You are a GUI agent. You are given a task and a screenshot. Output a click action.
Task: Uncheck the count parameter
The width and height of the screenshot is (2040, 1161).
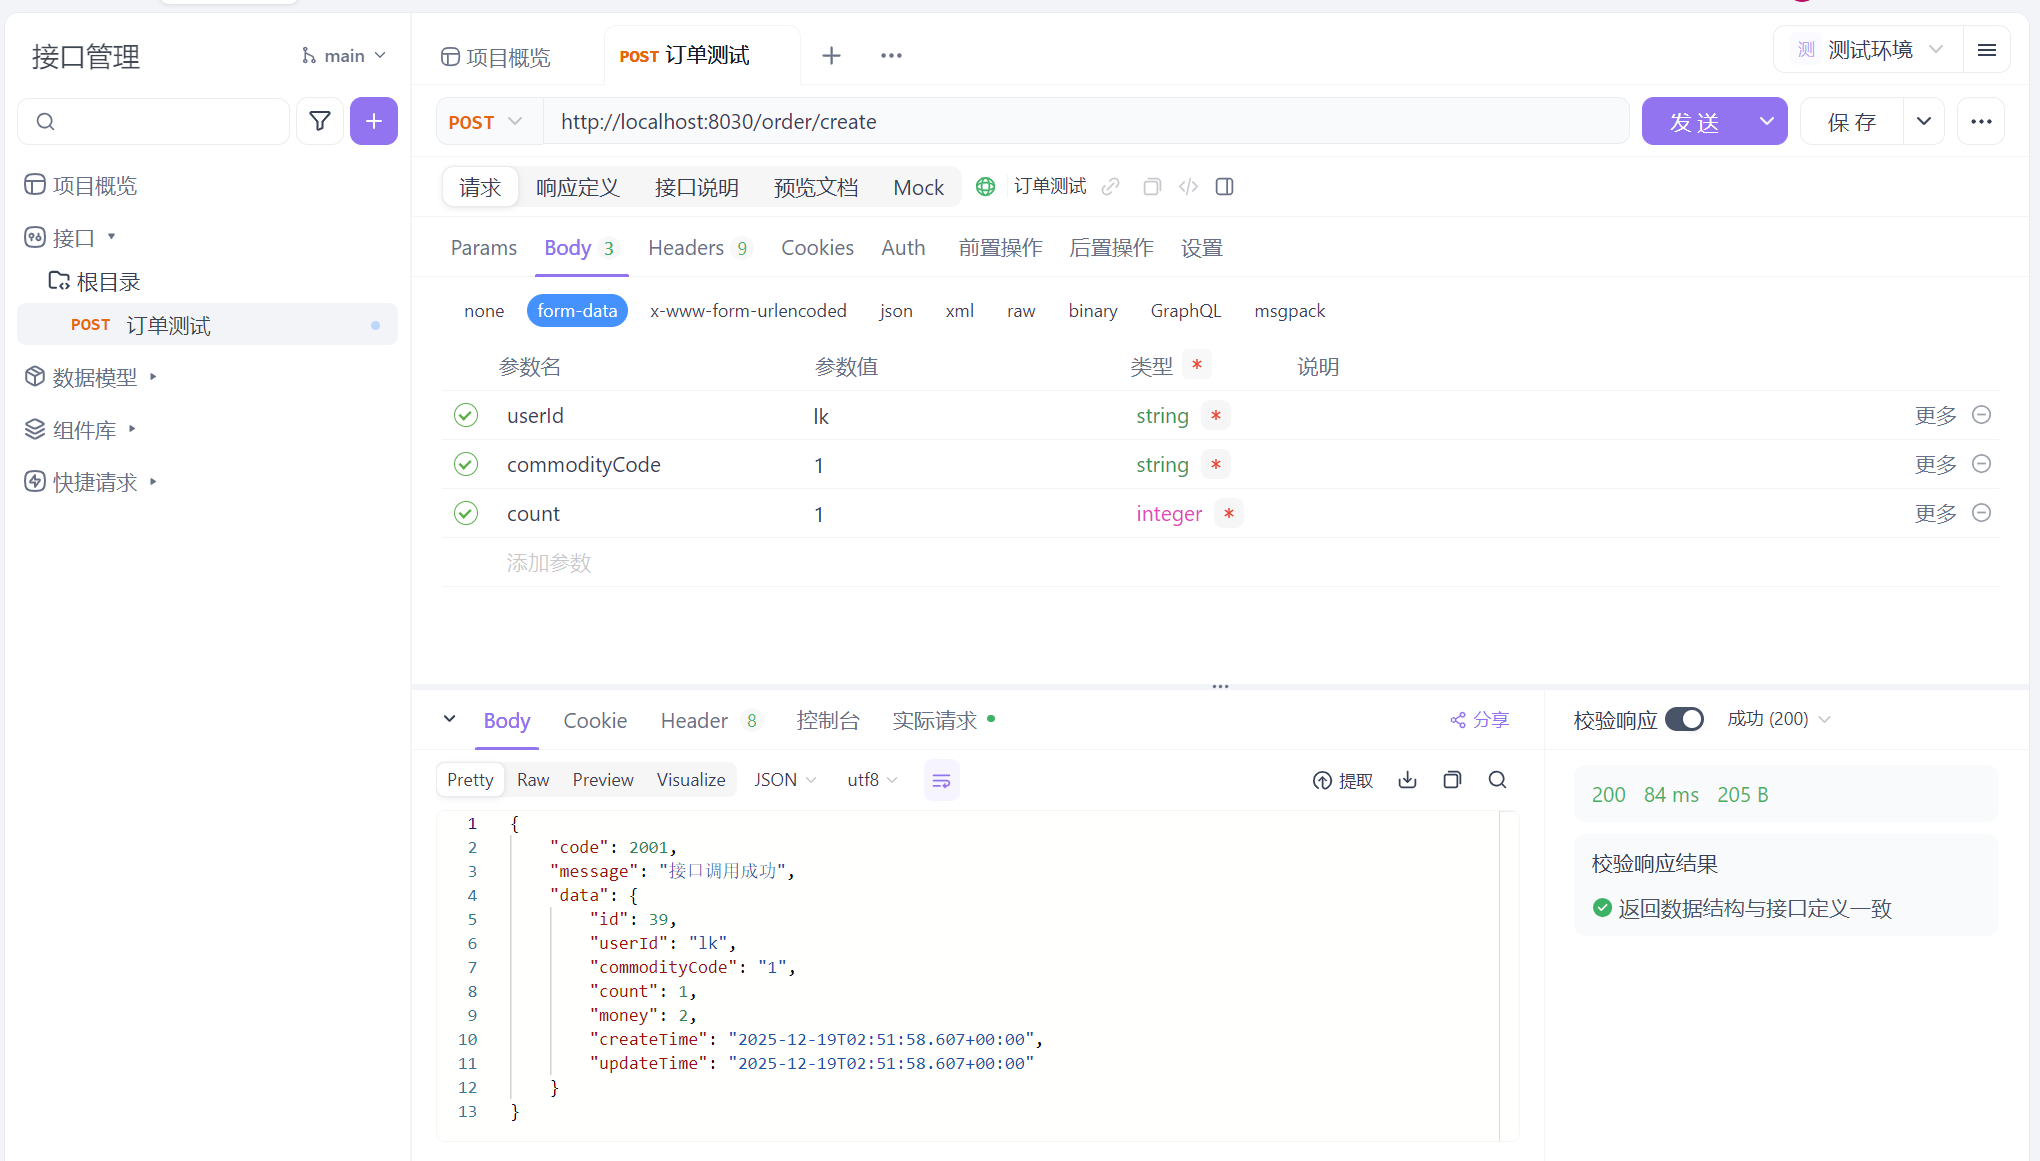[466, 513]
